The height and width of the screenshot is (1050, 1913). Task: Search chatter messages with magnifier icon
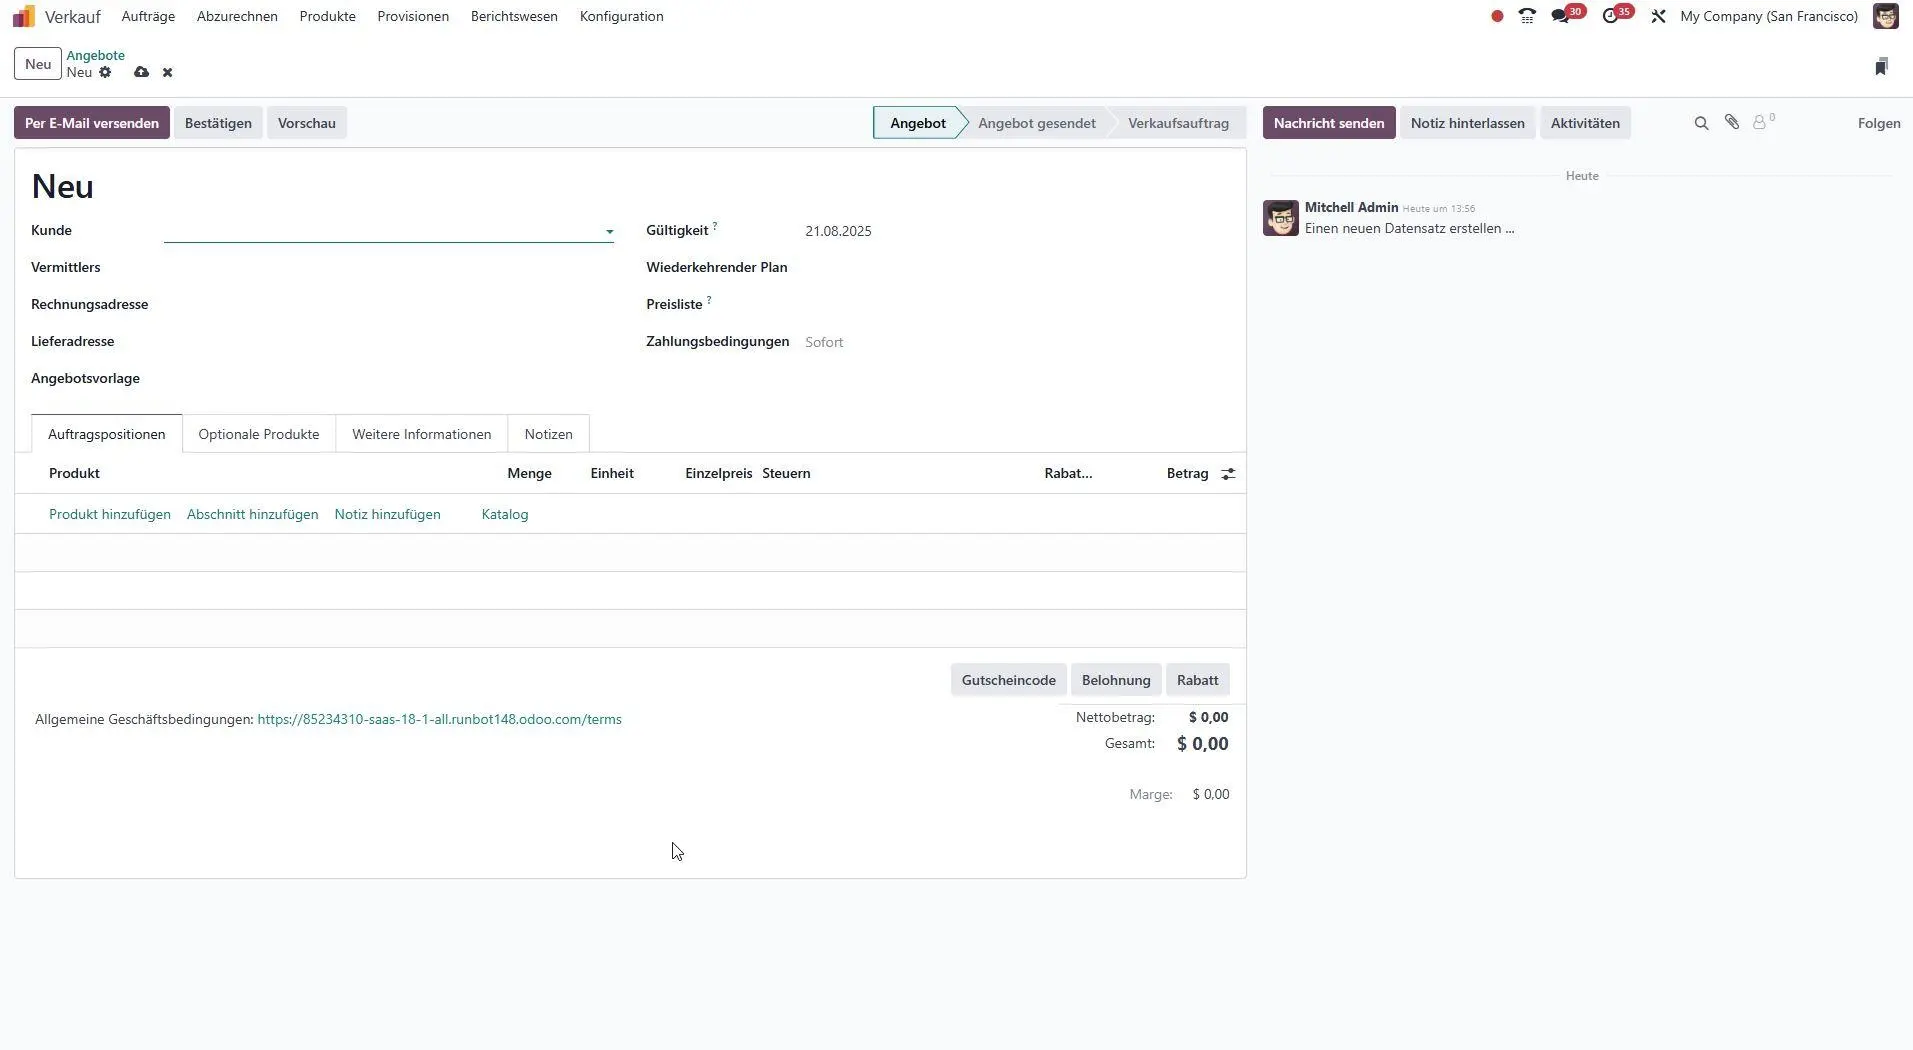click(1701, 123)
